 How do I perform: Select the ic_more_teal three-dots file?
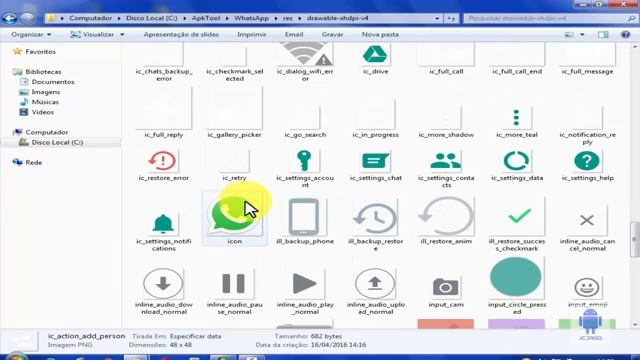[516, 118]
